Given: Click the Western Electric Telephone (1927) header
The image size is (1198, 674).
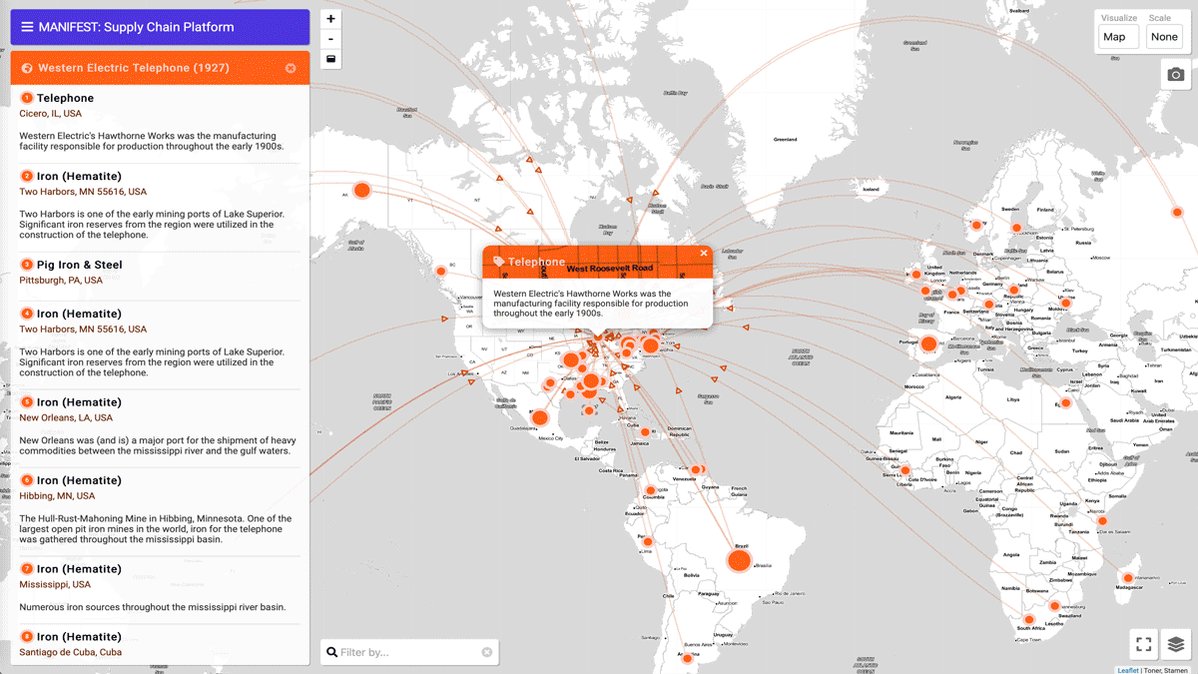Looking at the screenshot, I should pyautogui.click(x=134, y=68).
